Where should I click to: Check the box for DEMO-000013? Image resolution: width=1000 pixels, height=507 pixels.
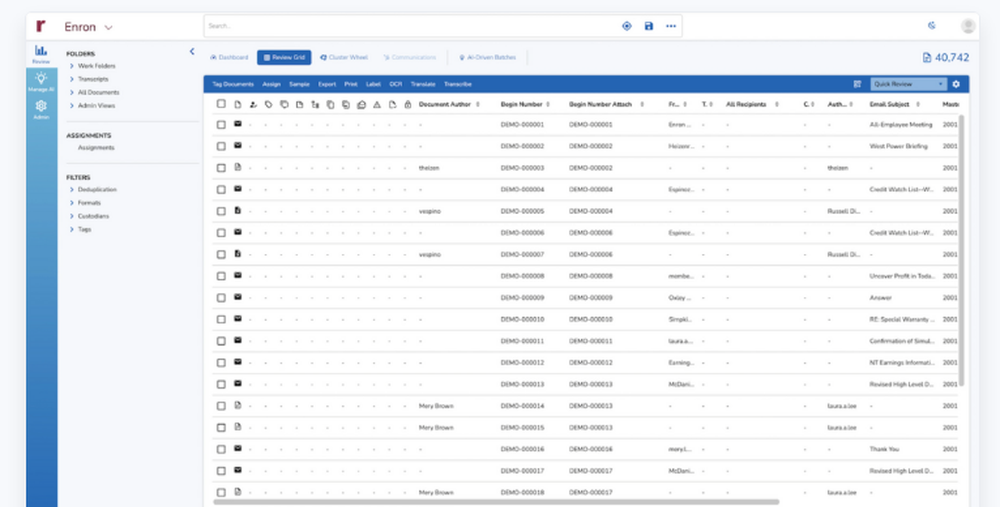pos(221,385)
